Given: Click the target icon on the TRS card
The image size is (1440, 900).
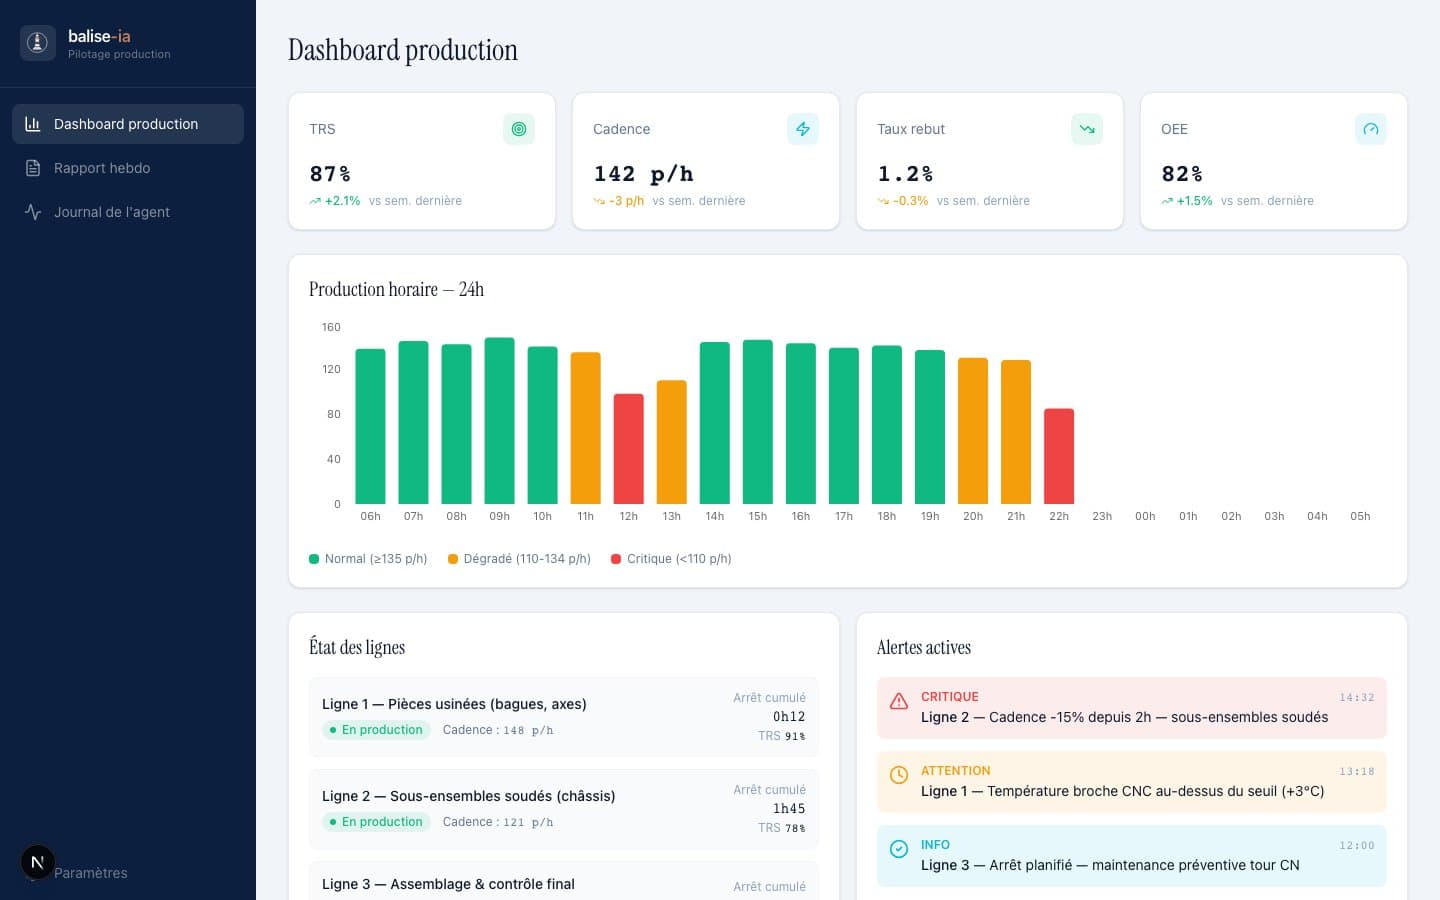Looking at the screenshot, I should pos(518,129).
